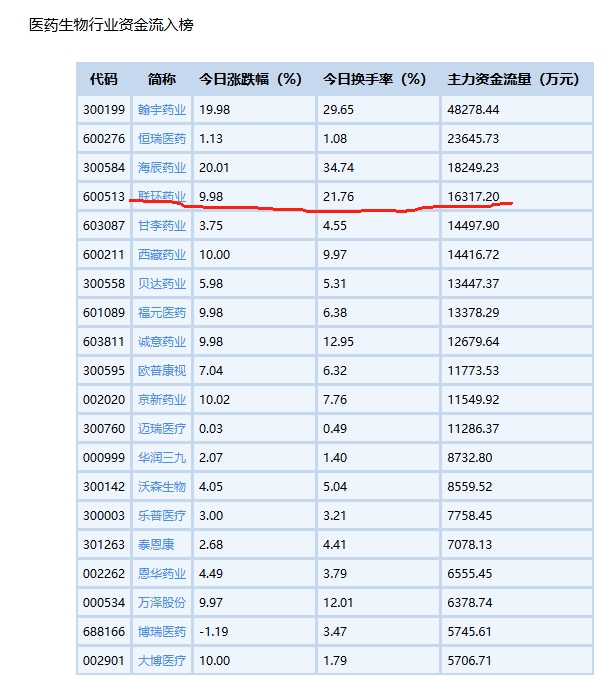Viewport: 606px width, 684px height.
Task: Select stock code 002262
Action: click(104, 574)
